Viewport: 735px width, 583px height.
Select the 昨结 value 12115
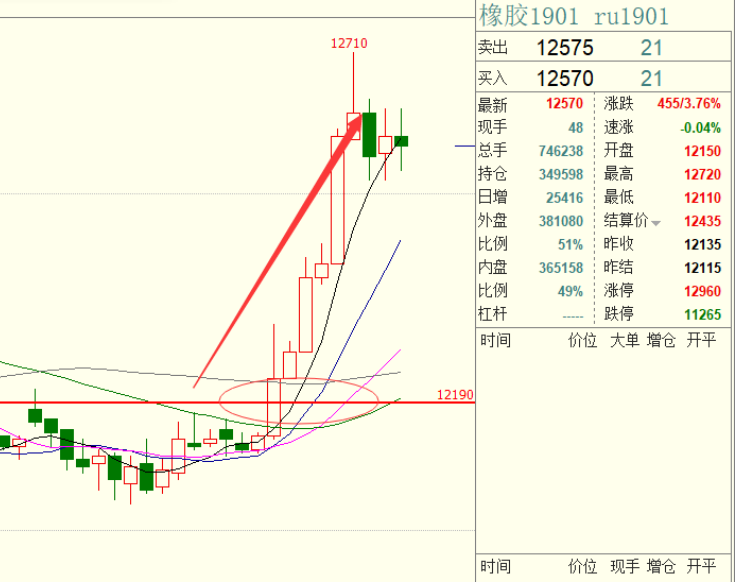point(702,268)
